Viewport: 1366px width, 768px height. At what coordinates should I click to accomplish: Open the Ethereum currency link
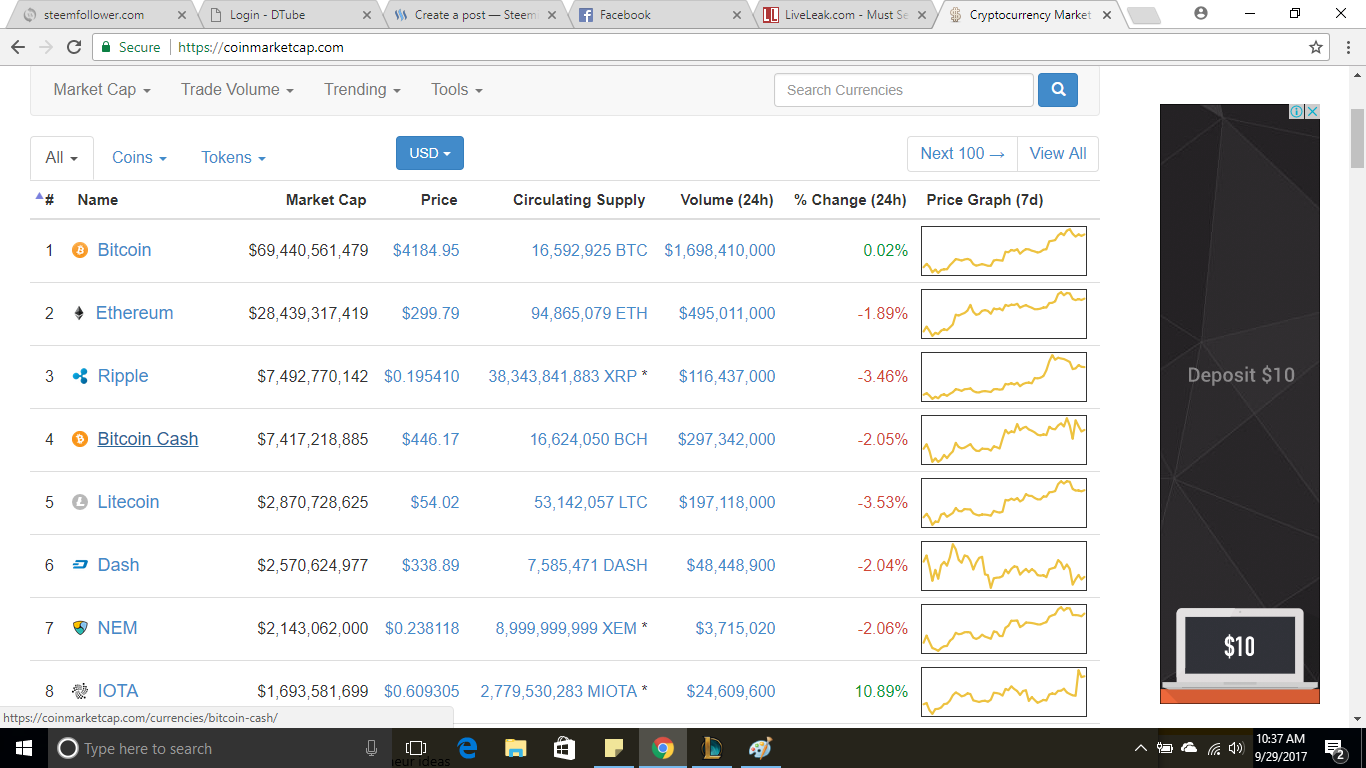pos(134,313)
